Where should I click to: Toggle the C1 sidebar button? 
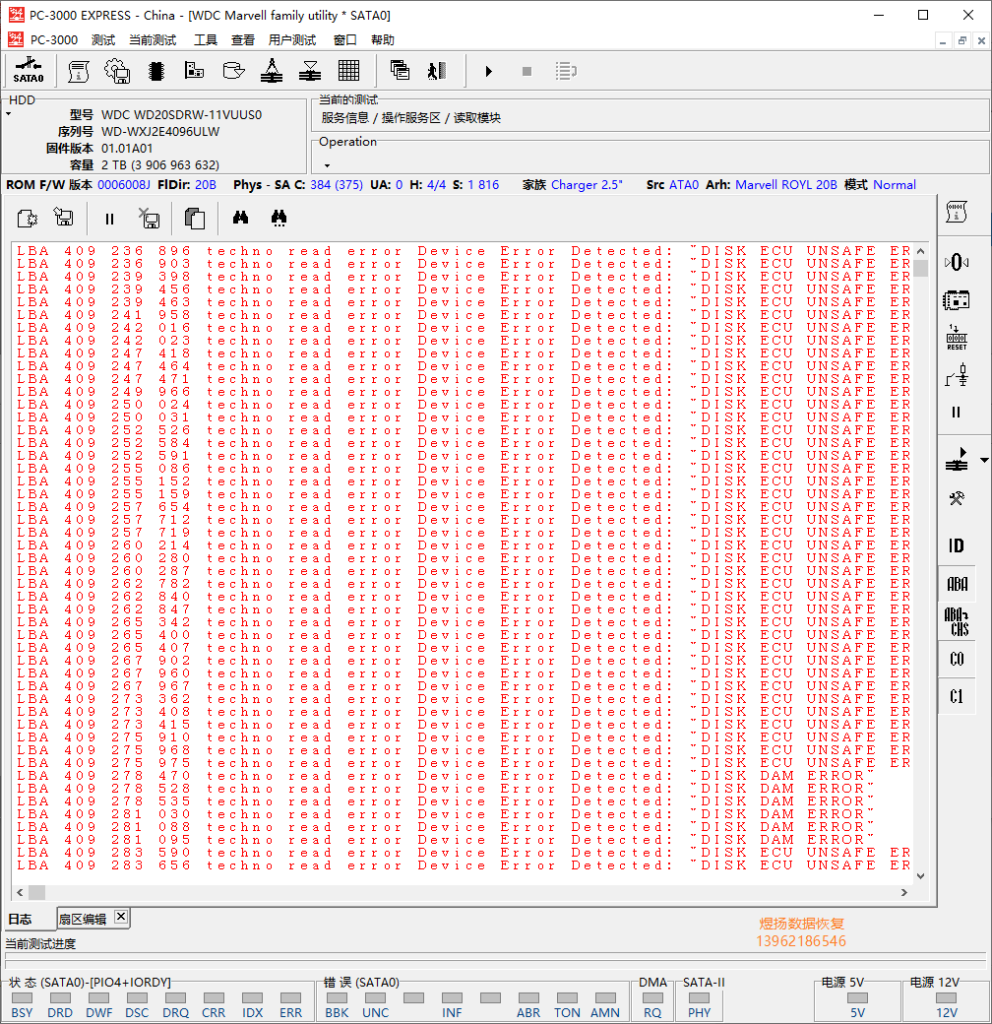coord(957,697)
